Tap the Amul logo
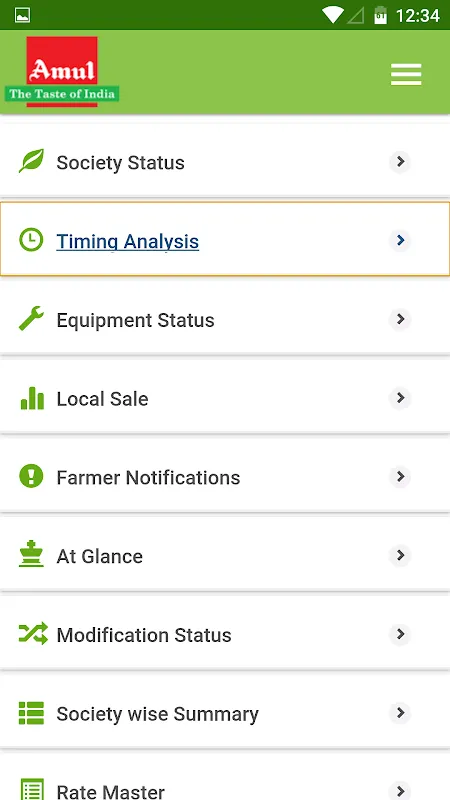450x800 pixels. click(62, 71)
